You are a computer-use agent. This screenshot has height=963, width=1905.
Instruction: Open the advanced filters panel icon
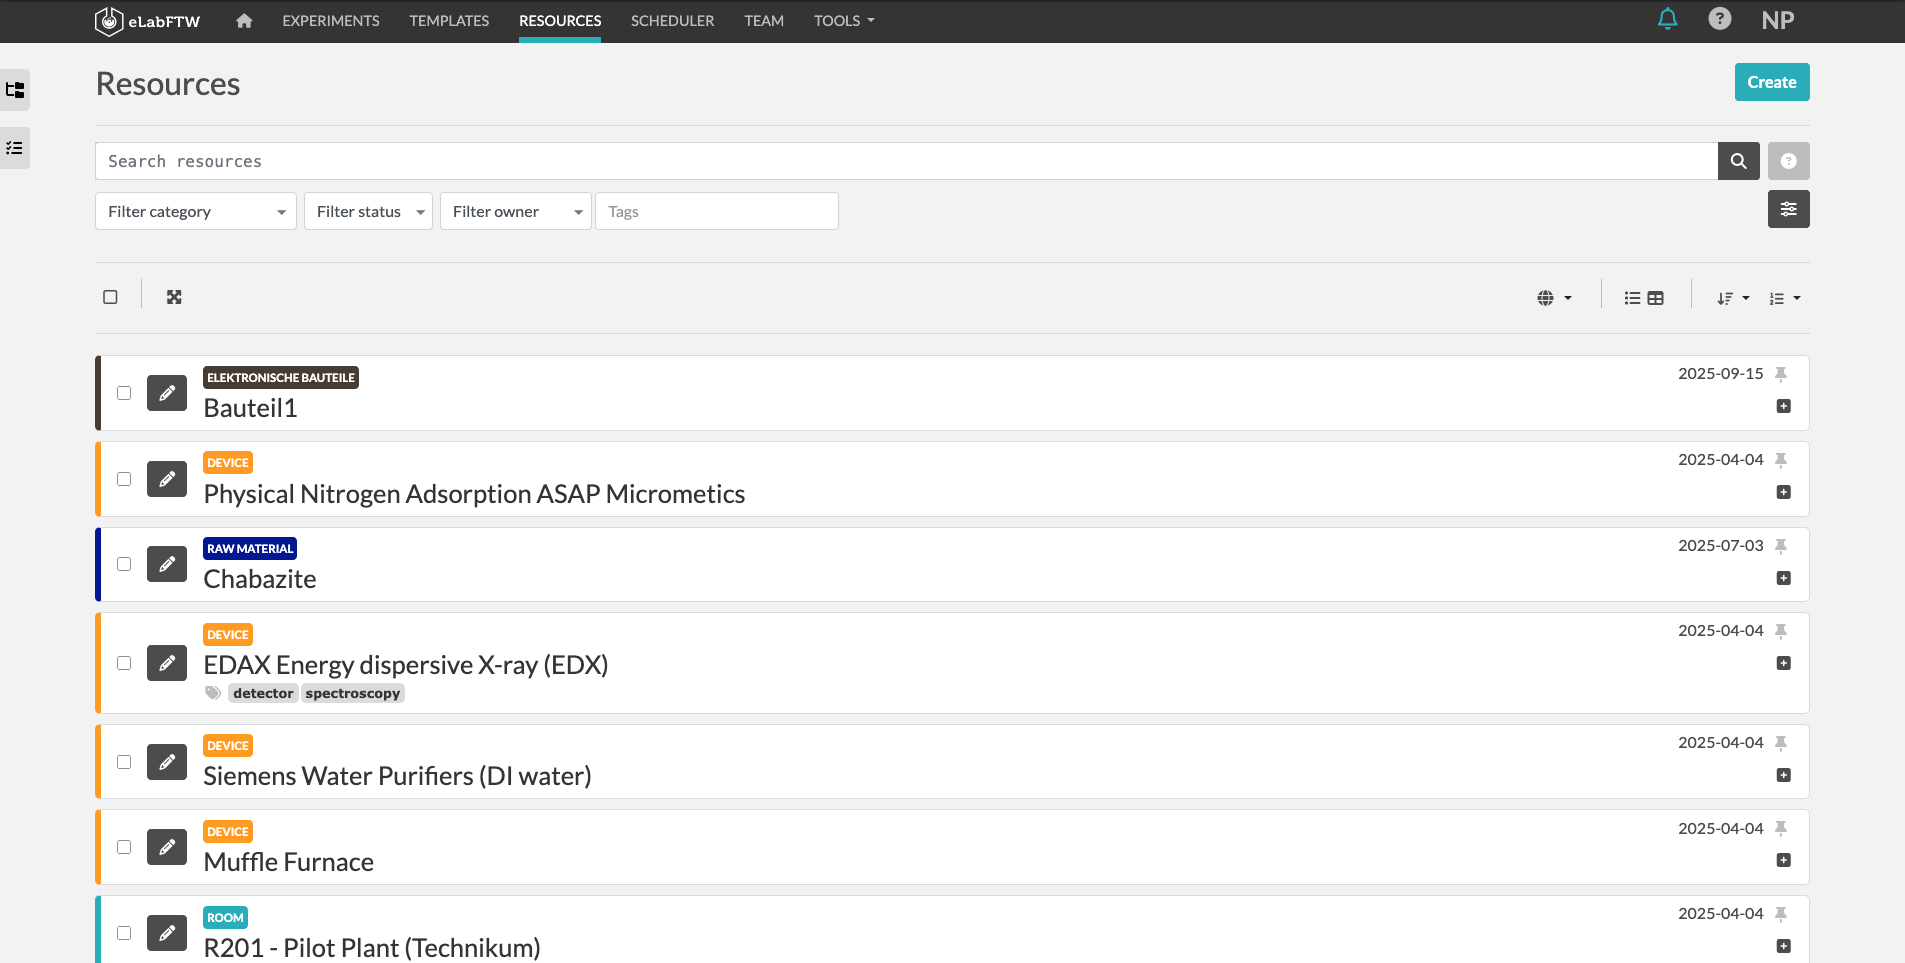pos(1789,209)
